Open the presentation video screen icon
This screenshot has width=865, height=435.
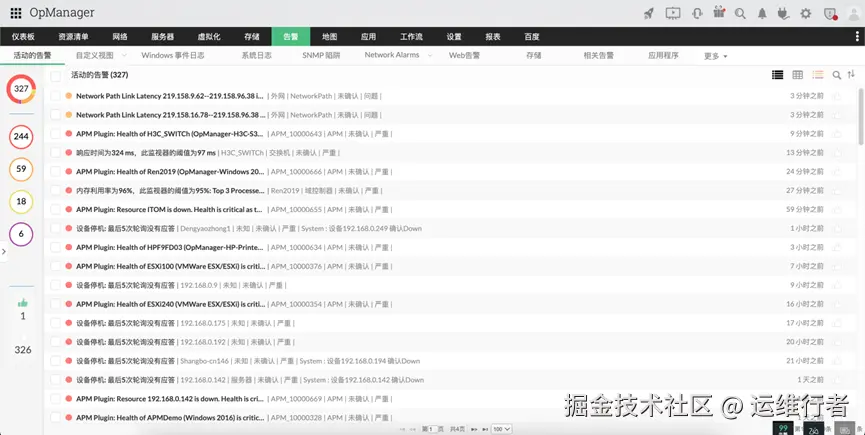click(672, 13)
